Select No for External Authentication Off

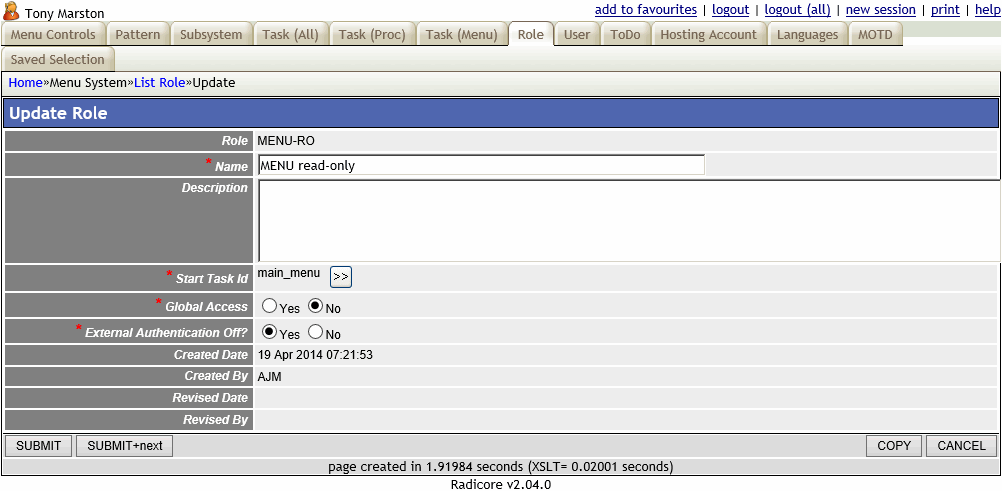(x=315, y=332)
